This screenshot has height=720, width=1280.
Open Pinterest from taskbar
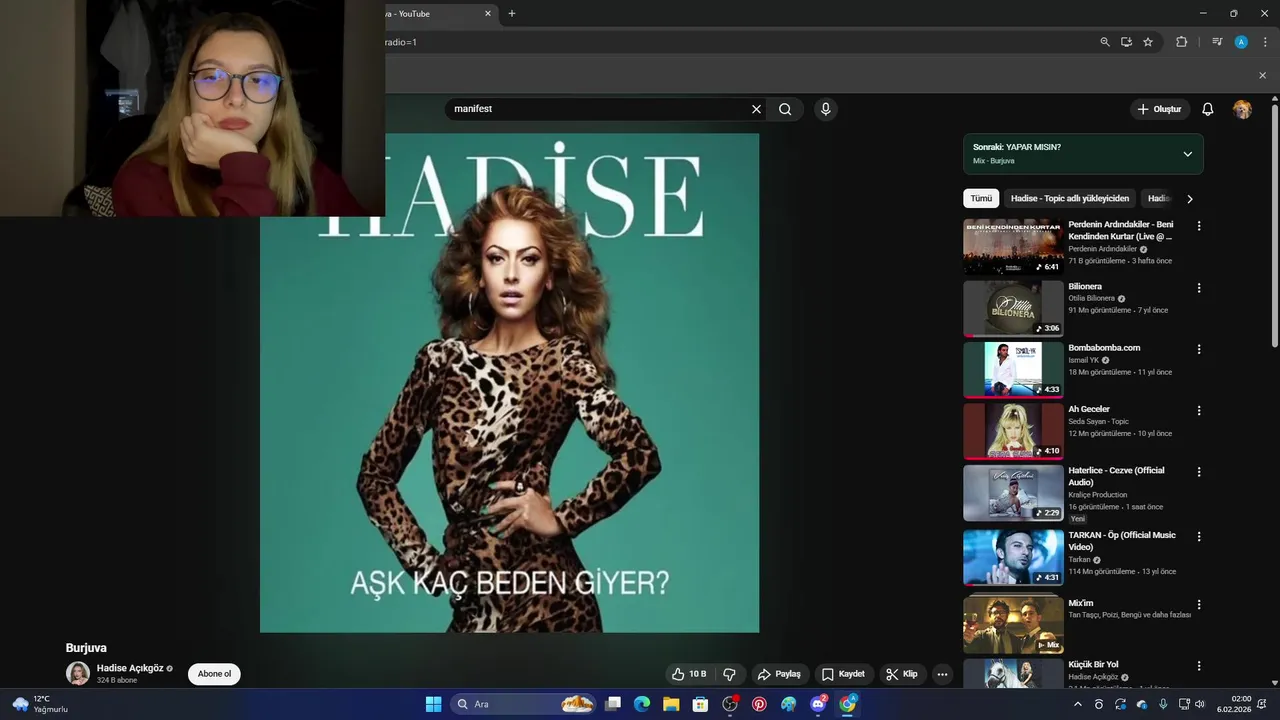point(760,704)
